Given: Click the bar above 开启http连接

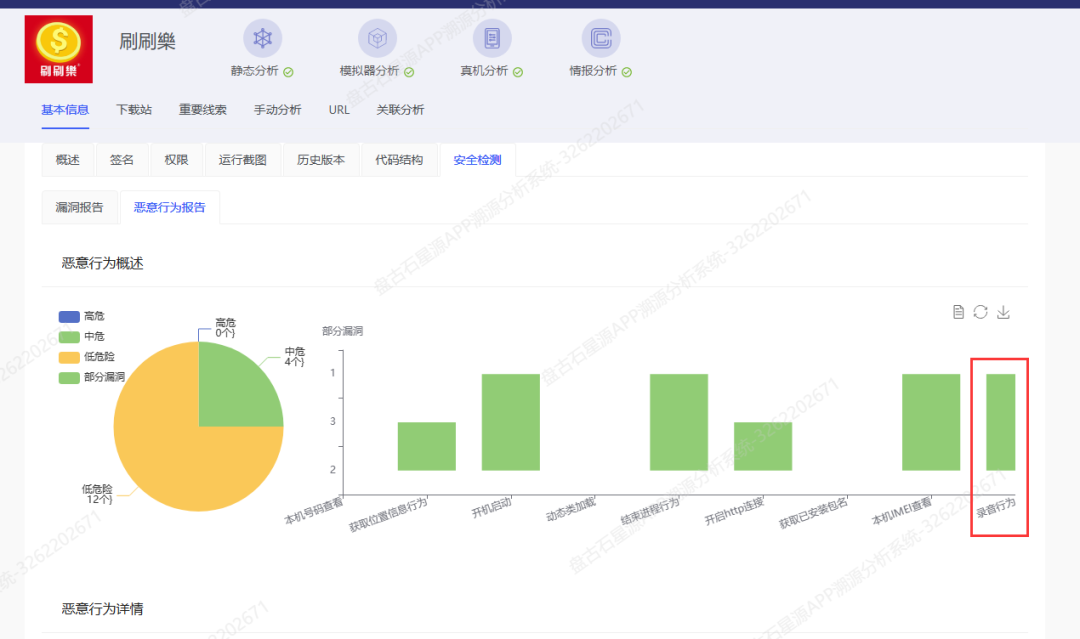Looking at the screenshot, I should (x=762, y=446).
